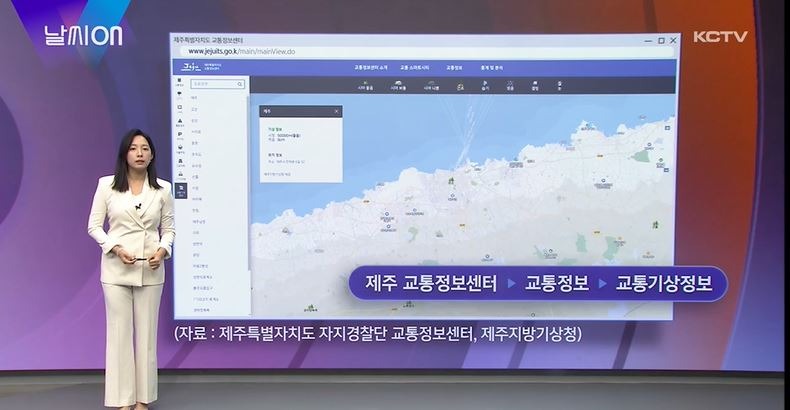The image size is (790, 410).
Task: Click the link at bottom of 제주 popup
Action: (x=277, y=174)
